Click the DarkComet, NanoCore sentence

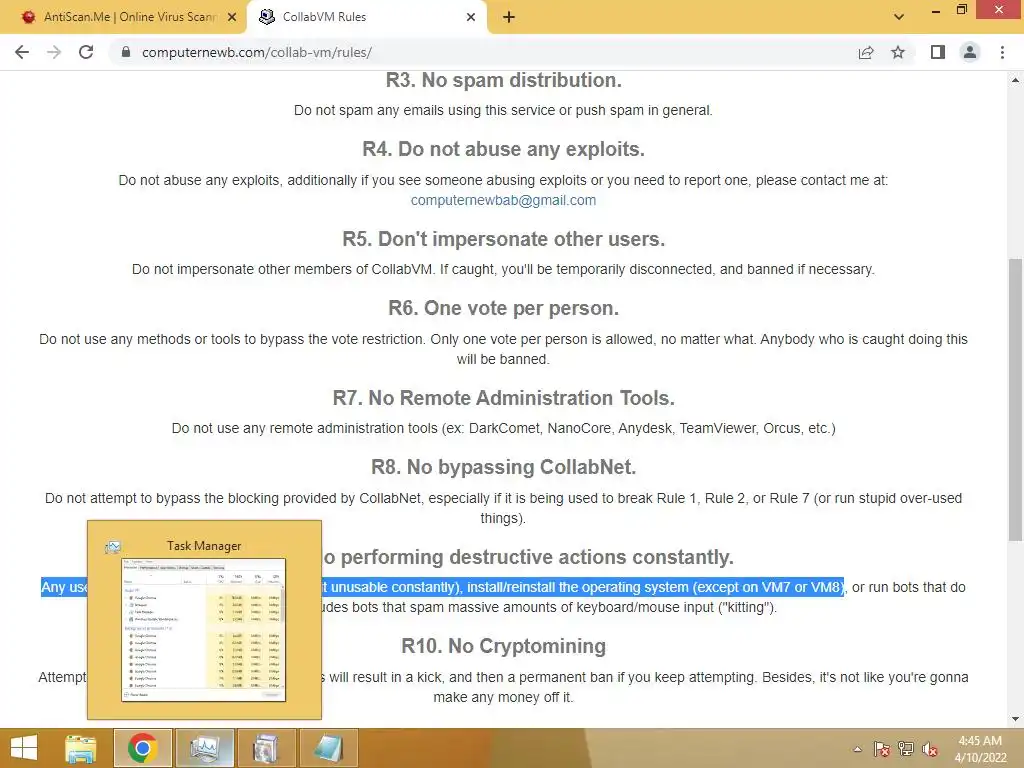click(504, 428)
